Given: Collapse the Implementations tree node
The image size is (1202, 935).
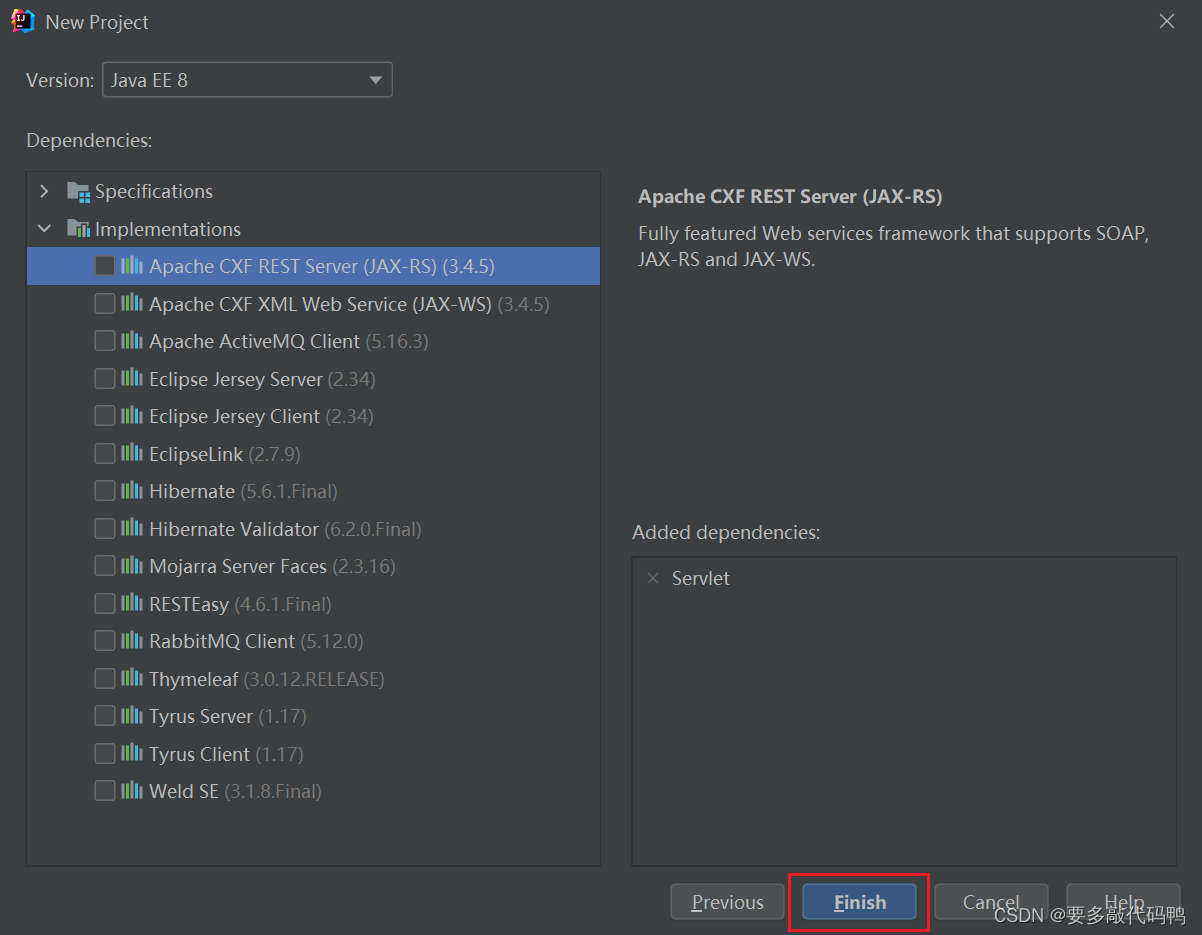Looking at the screenshot, I should click(44, 229).
